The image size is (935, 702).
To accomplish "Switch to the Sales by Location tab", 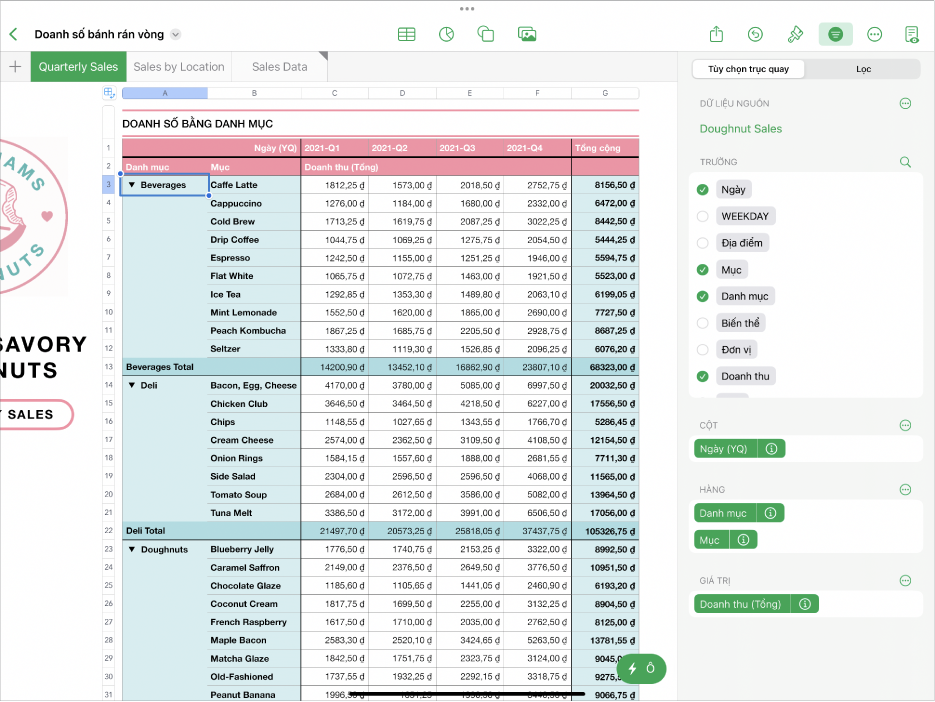I will click(x=178, y=67).
